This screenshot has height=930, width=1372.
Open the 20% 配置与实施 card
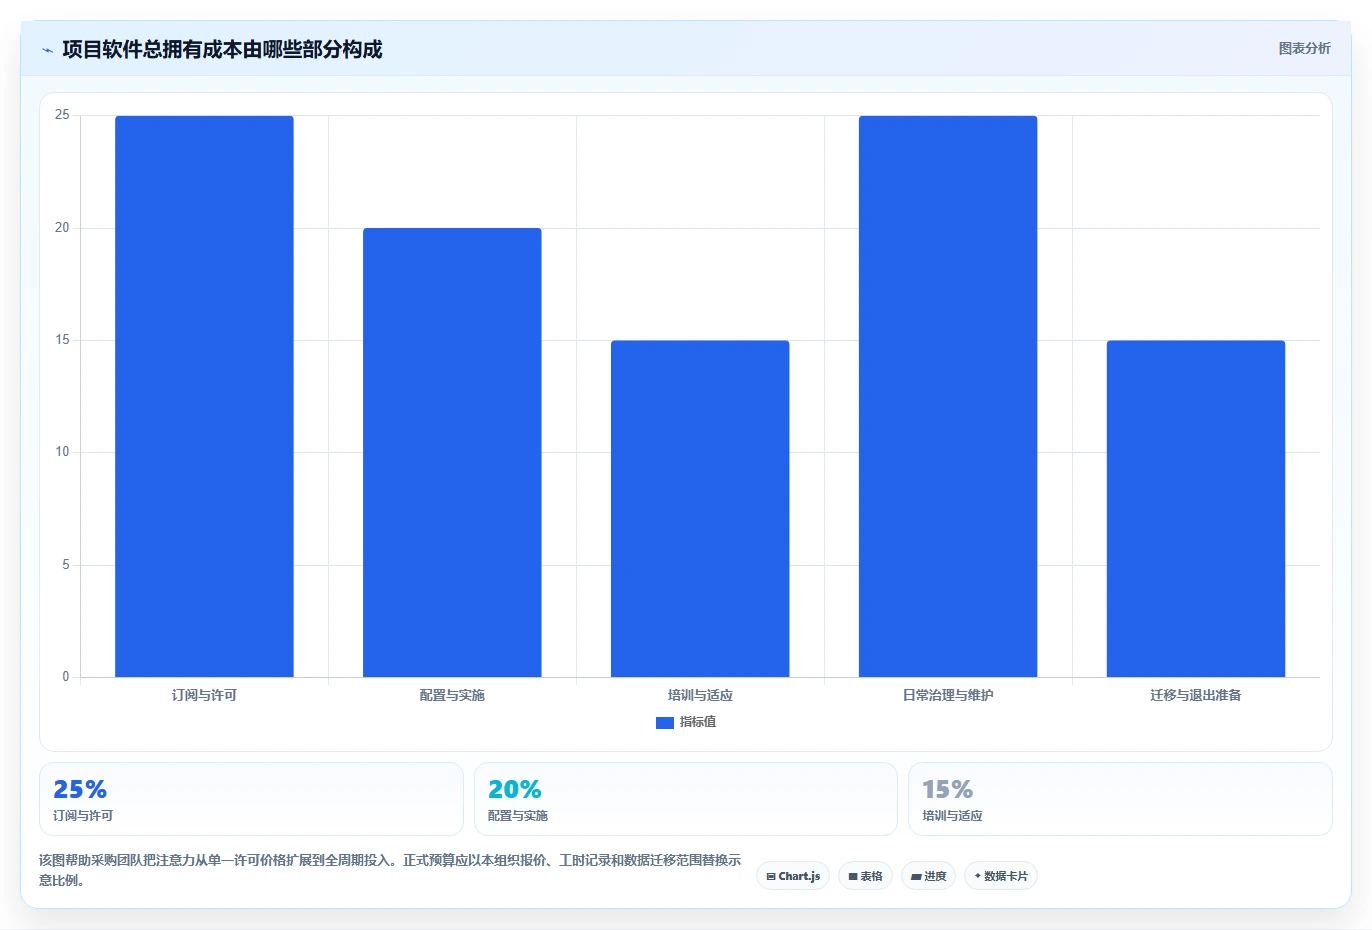click(686, 799)
